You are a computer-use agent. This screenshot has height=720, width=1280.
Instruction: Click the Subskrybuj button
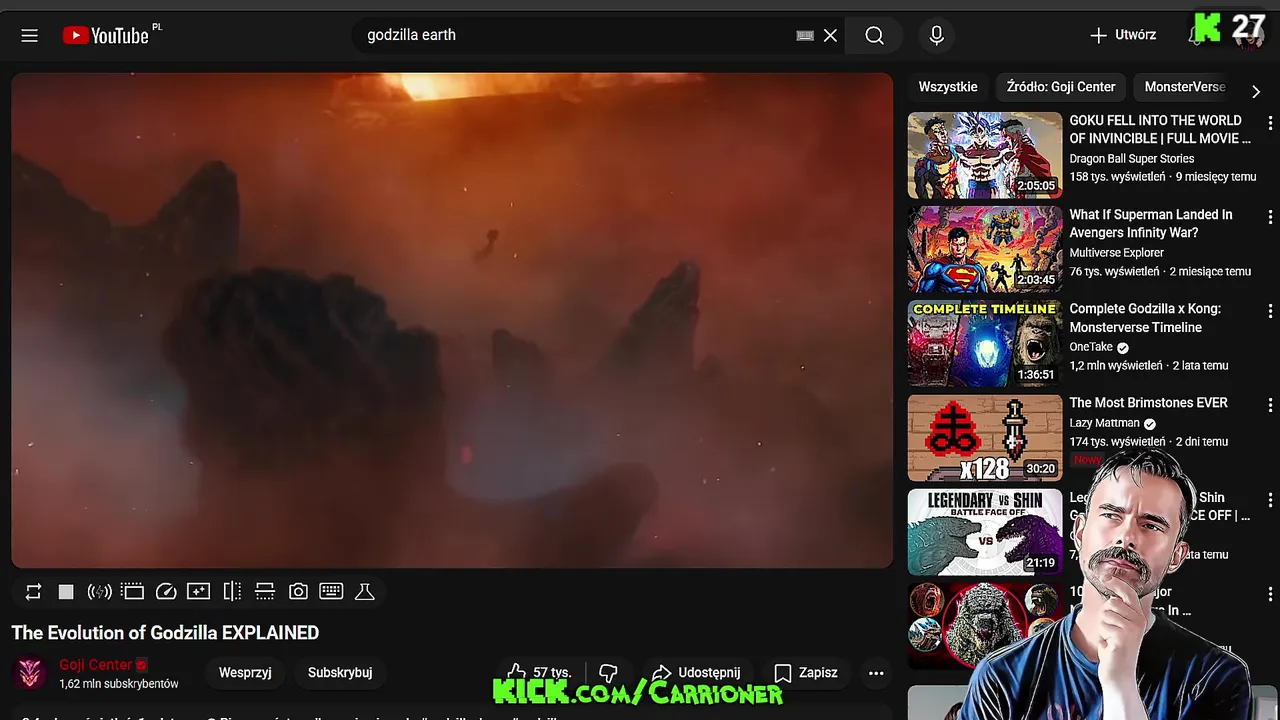(340, 673)
